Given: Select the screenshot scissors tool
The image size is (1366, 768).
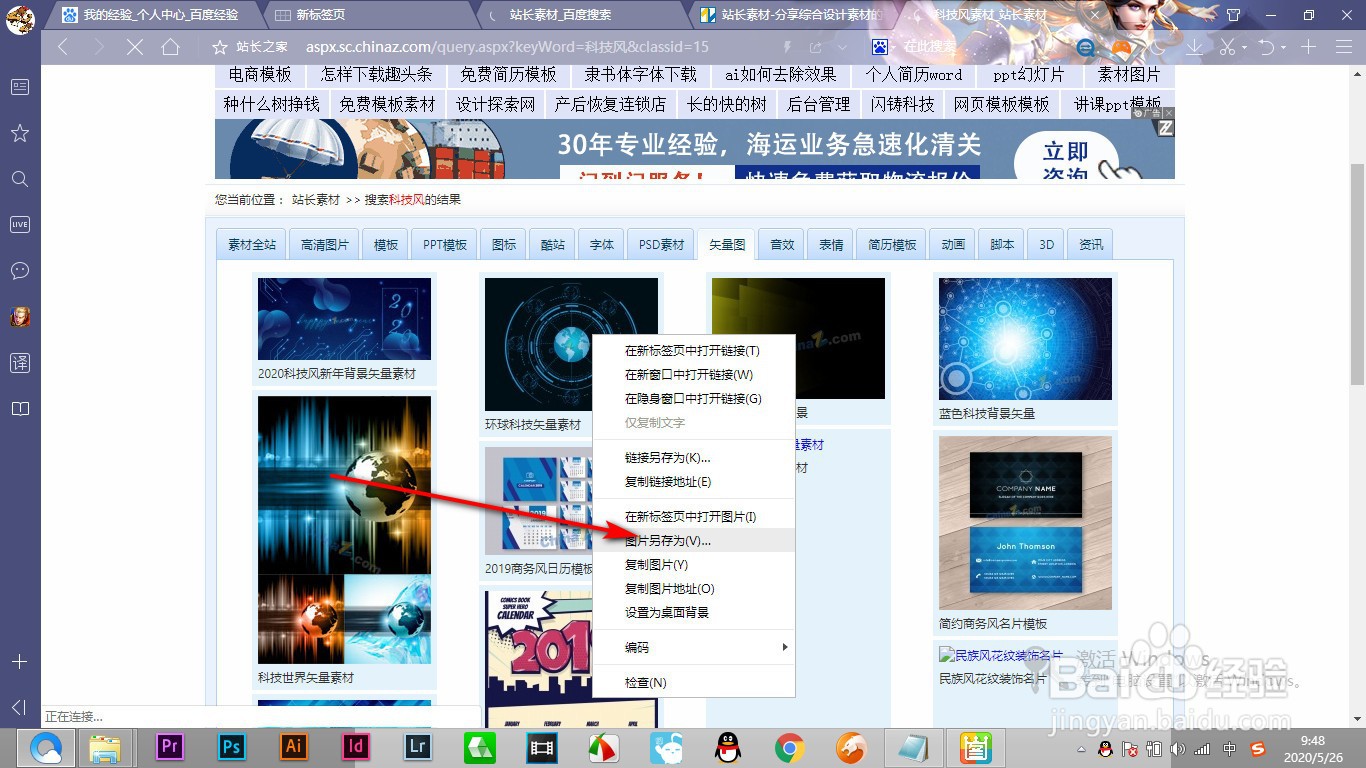Looking at the screenshot, I should point(1227,46).
